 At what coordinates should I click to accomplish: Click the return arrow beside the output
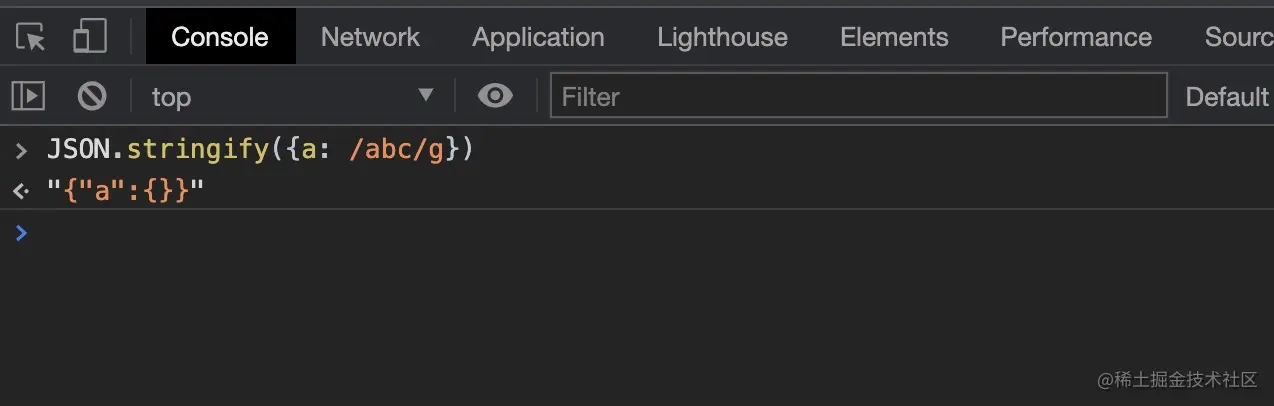21,190
